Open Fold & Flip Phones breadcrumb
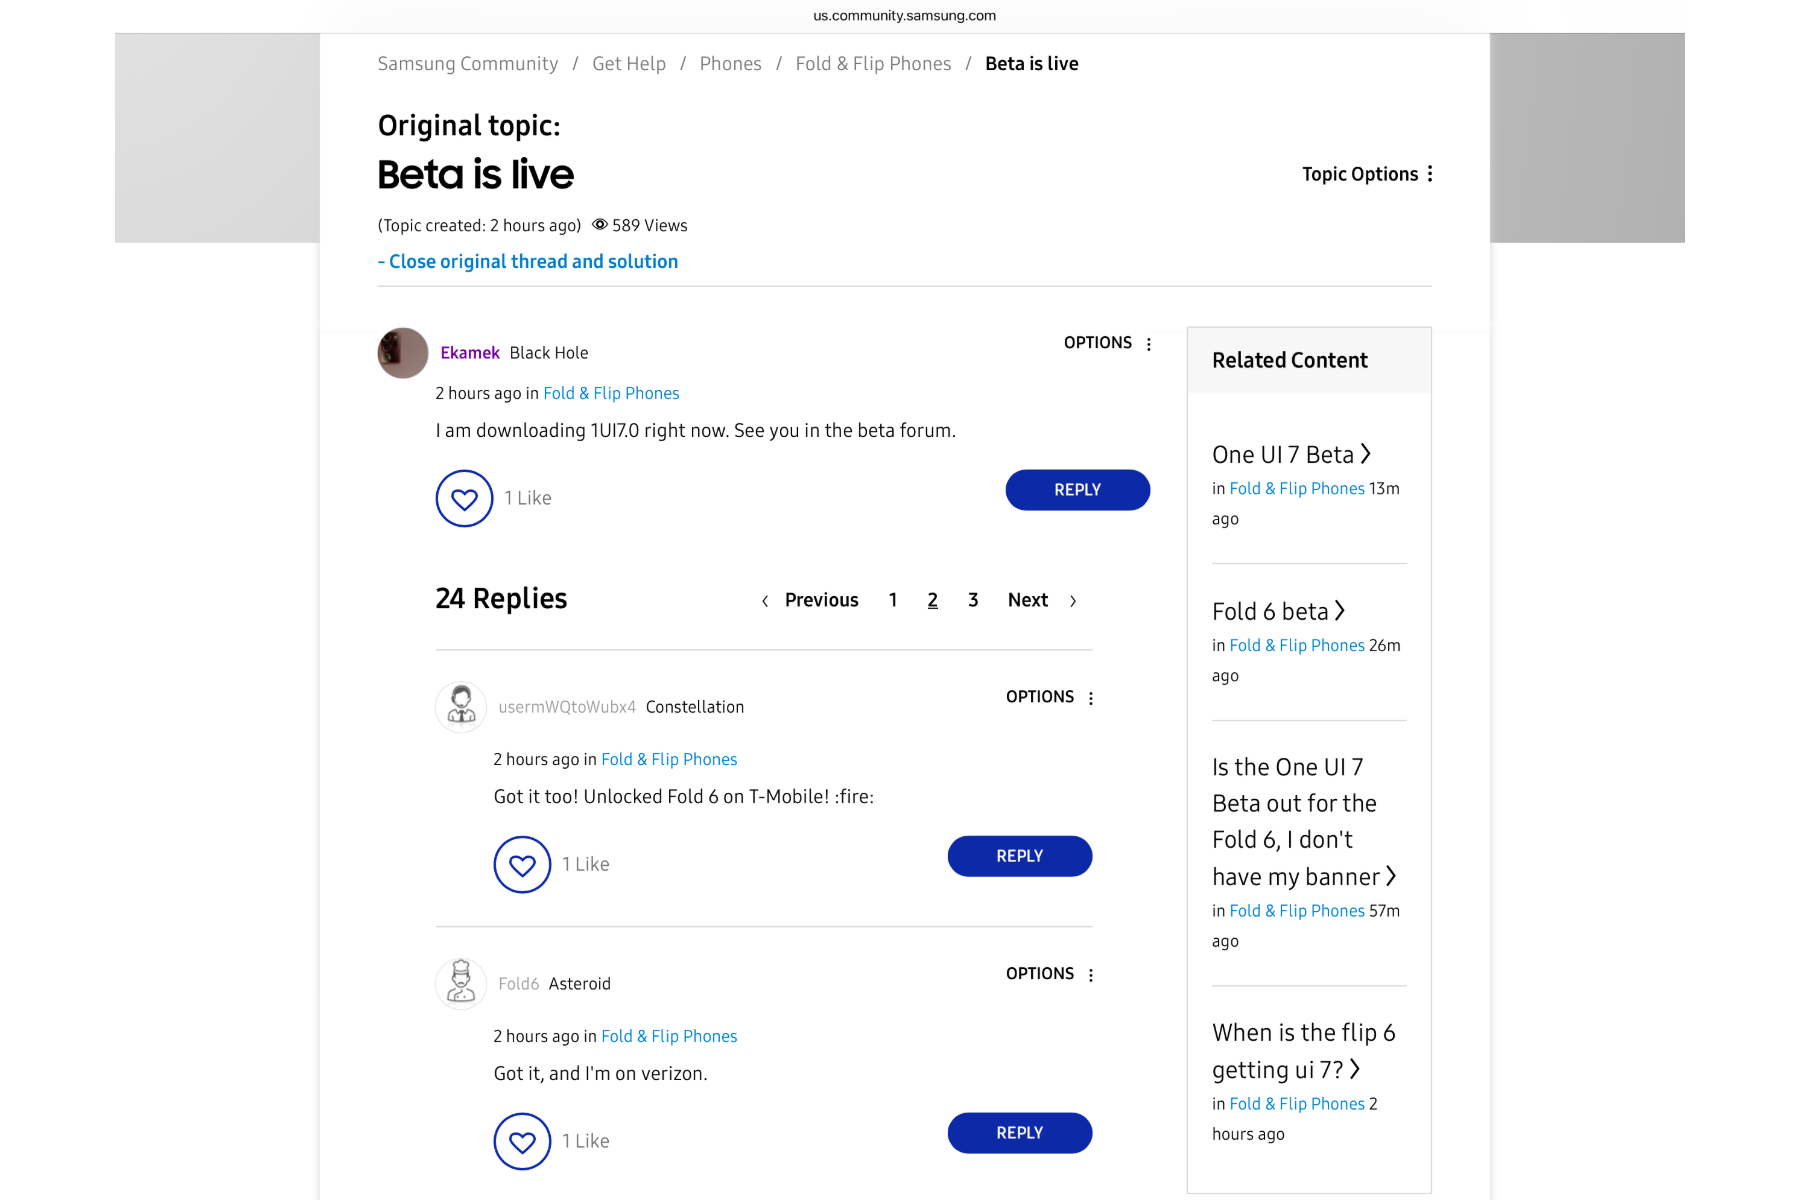Screen dimensions: 1800x1200 pos(873,64)
